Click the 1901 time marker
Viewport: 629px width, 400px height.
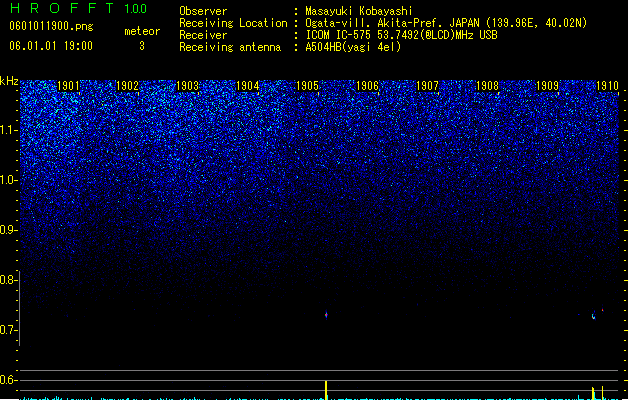68,86
